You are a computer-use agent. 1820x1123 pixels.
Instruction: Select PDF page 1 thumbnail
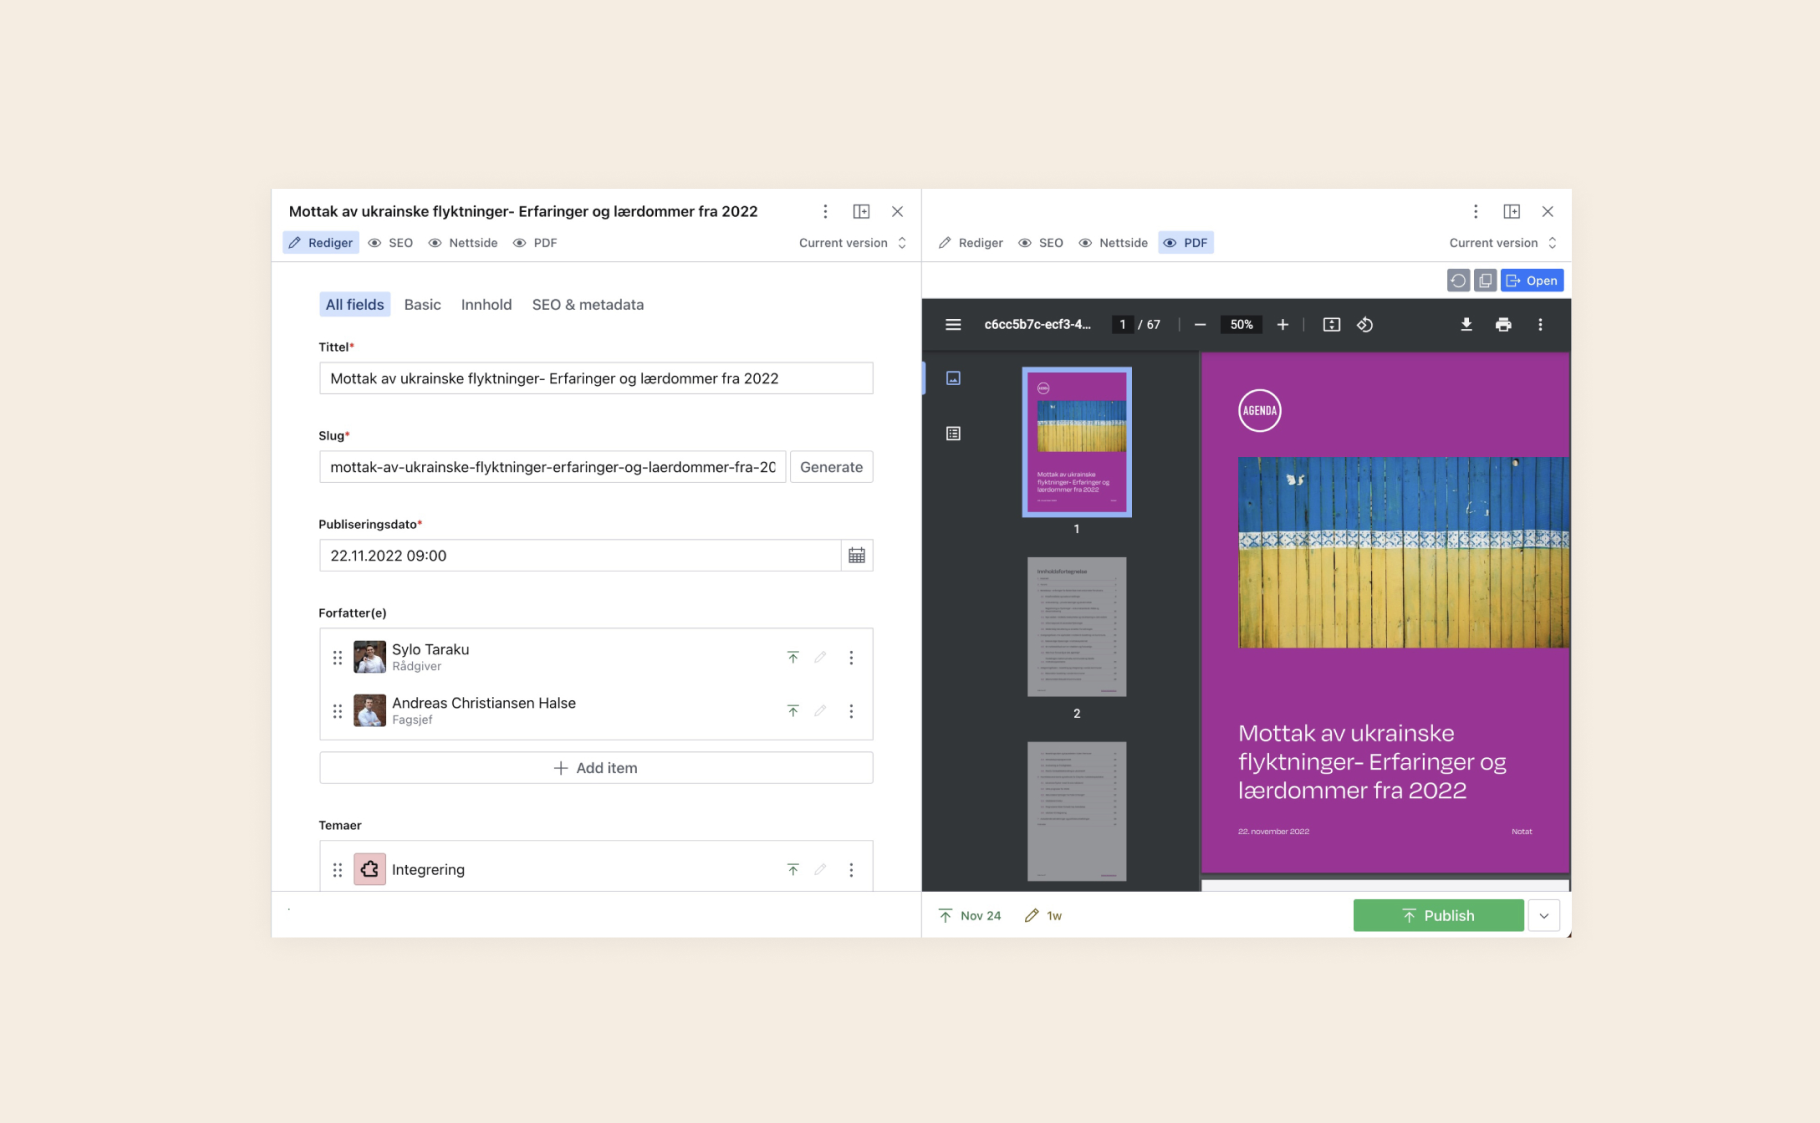coord(1077,442)
